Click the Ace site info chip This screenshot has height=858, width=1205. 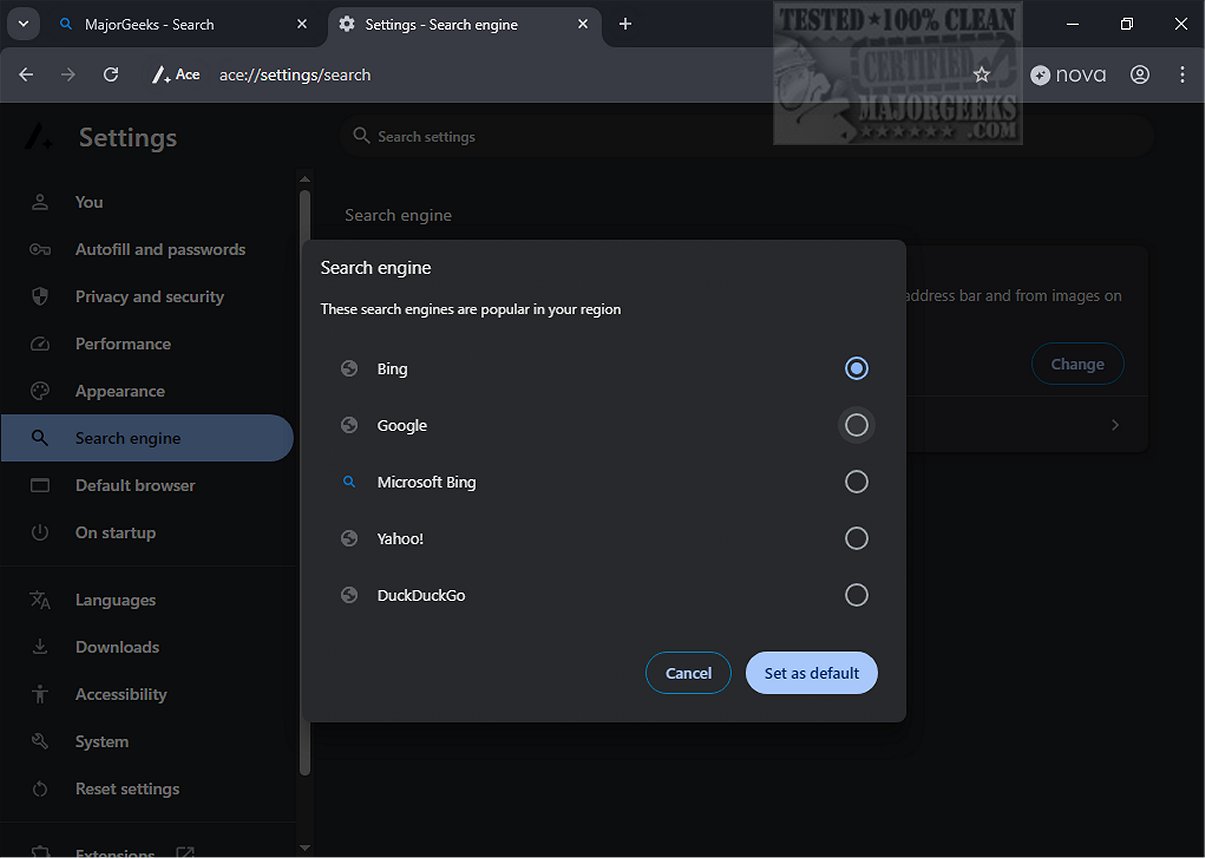(x=175, y=74)
